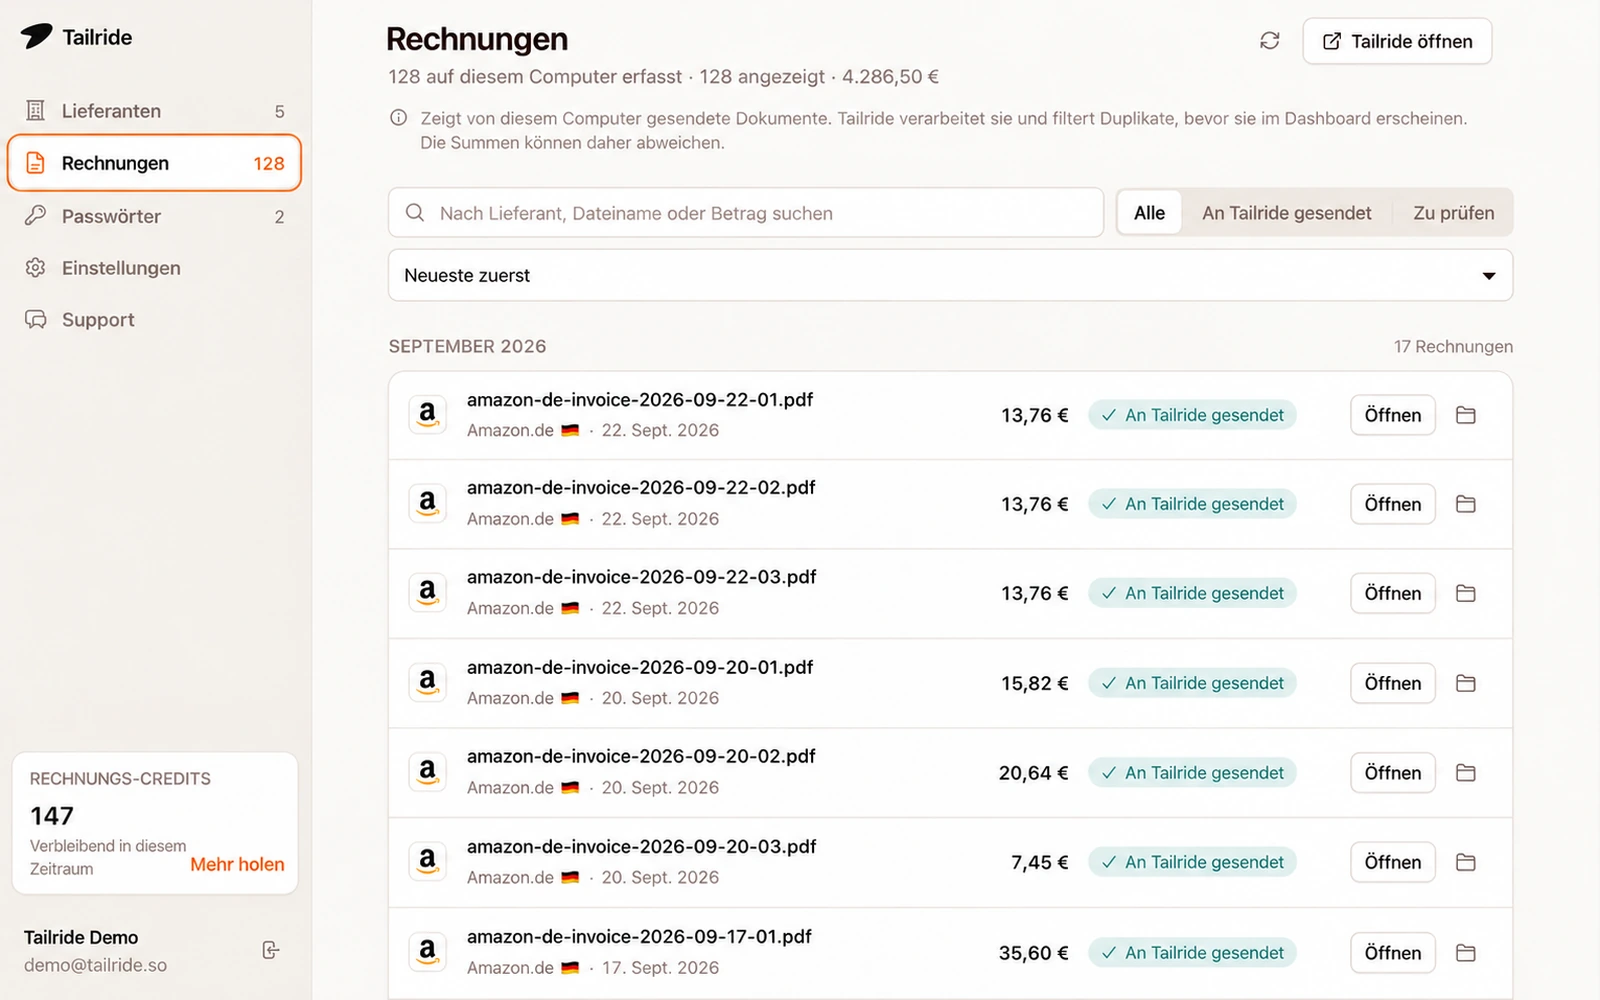Show invoice 2026-09-22-01 in folder
1600x1000 pixels.
[x=1466, y=415]
